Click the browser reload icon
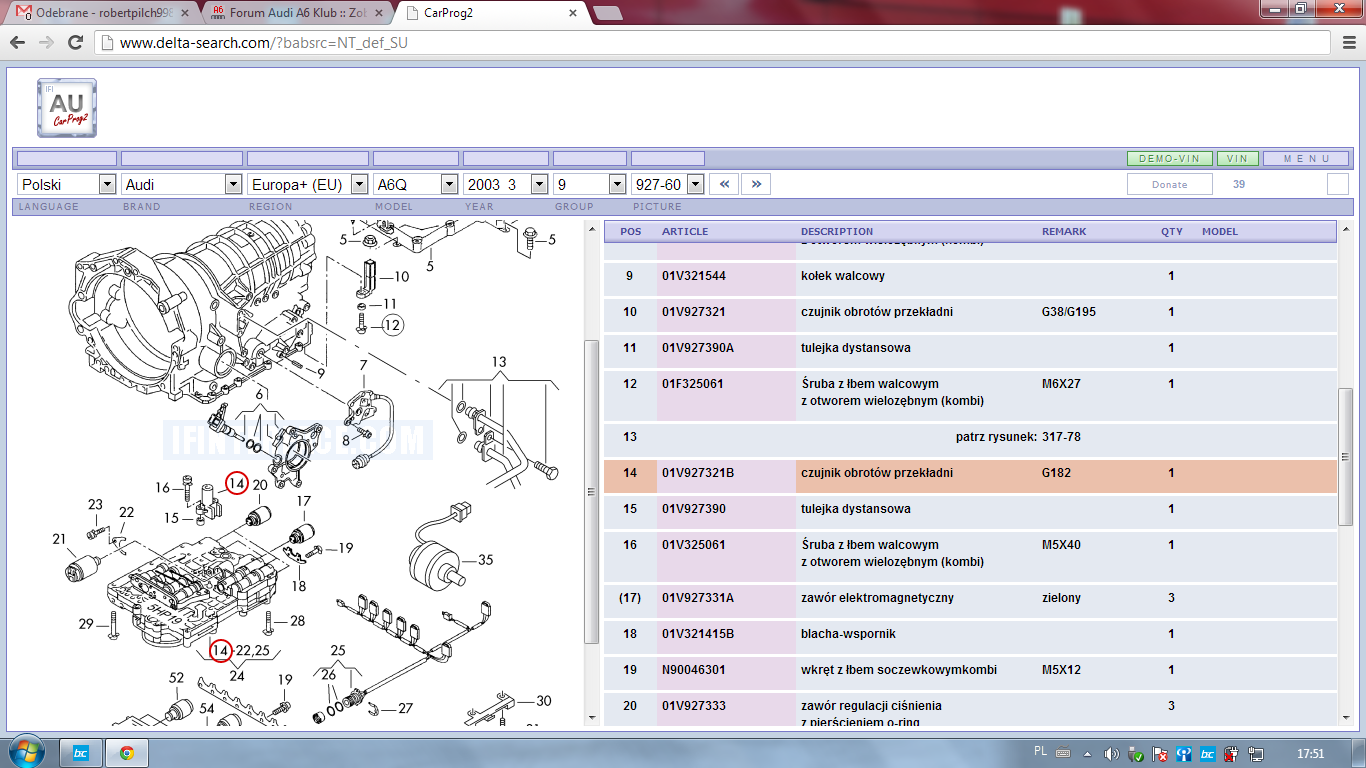1366x768 pixels. [75, 43]
